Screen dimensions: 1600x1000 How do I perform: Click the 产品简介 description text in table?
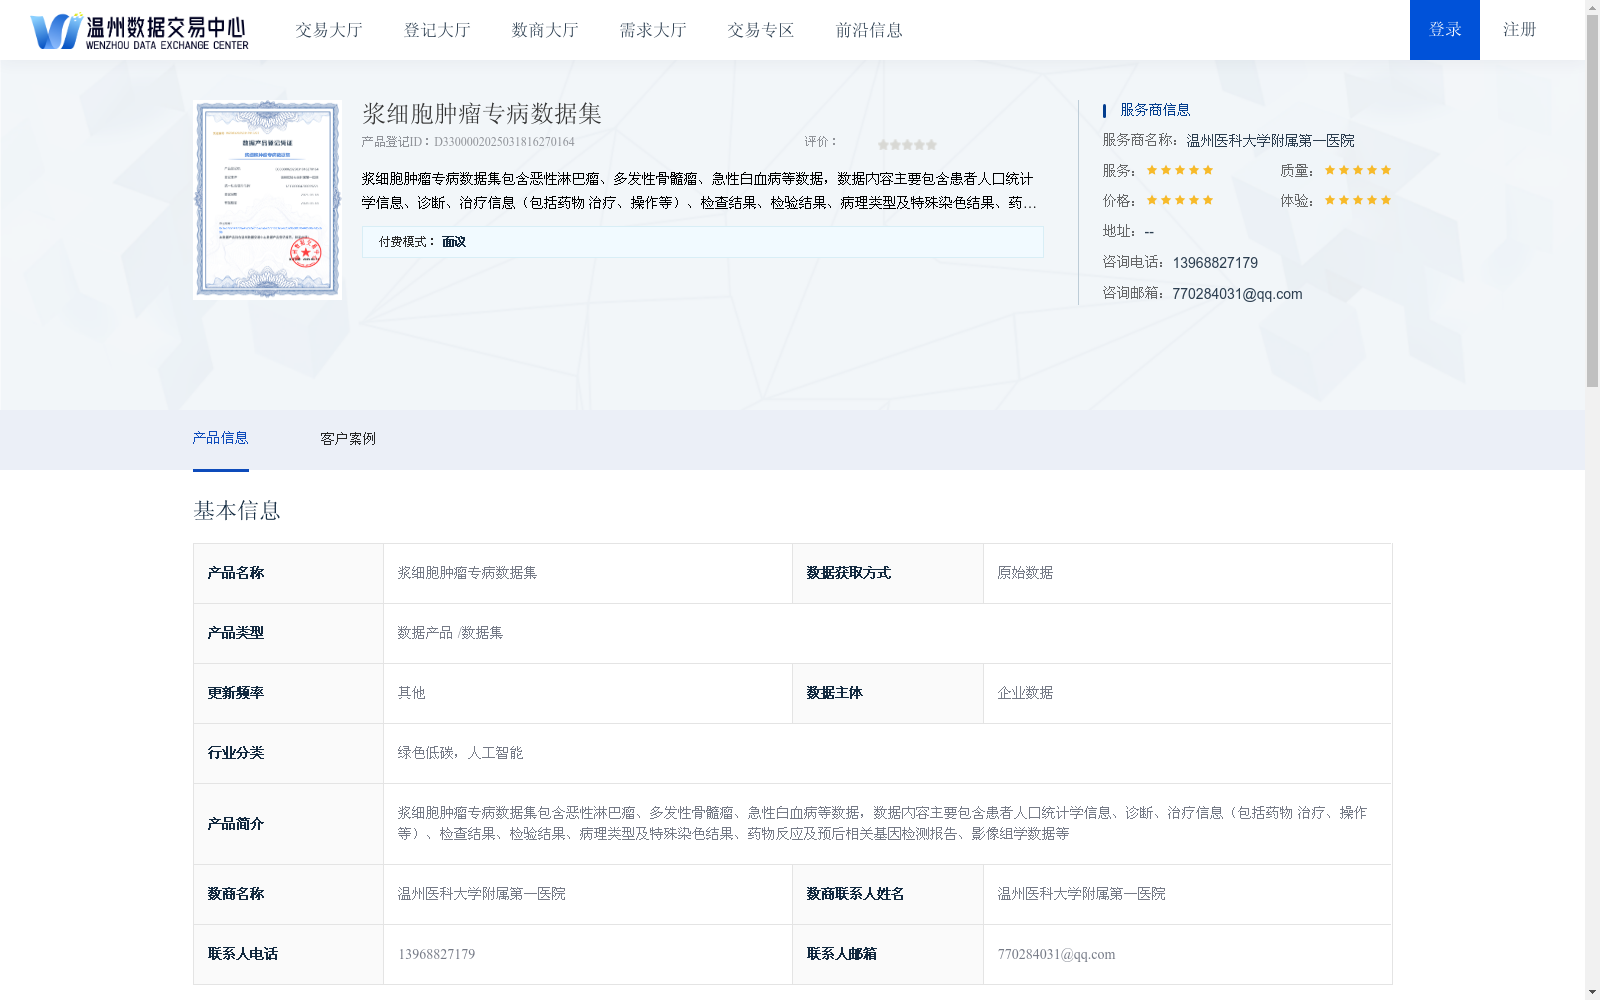tap(882, 823)
